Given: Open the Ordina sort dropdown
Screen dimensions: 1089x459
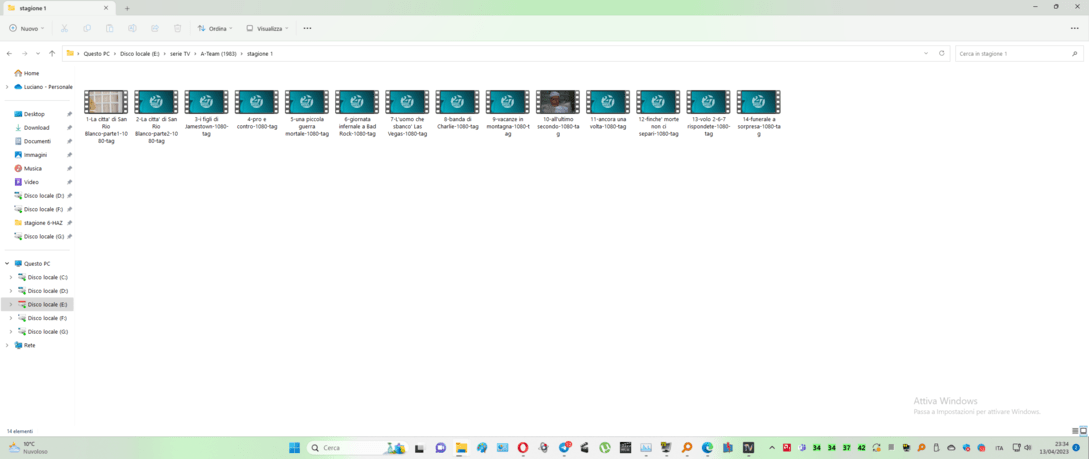Looking at the screenshot, I should point(215,28).
